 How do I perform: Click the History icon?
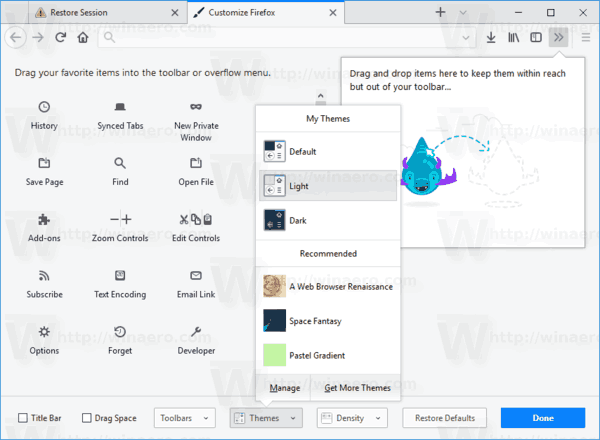pyautogui.click(x=44, y=107)
